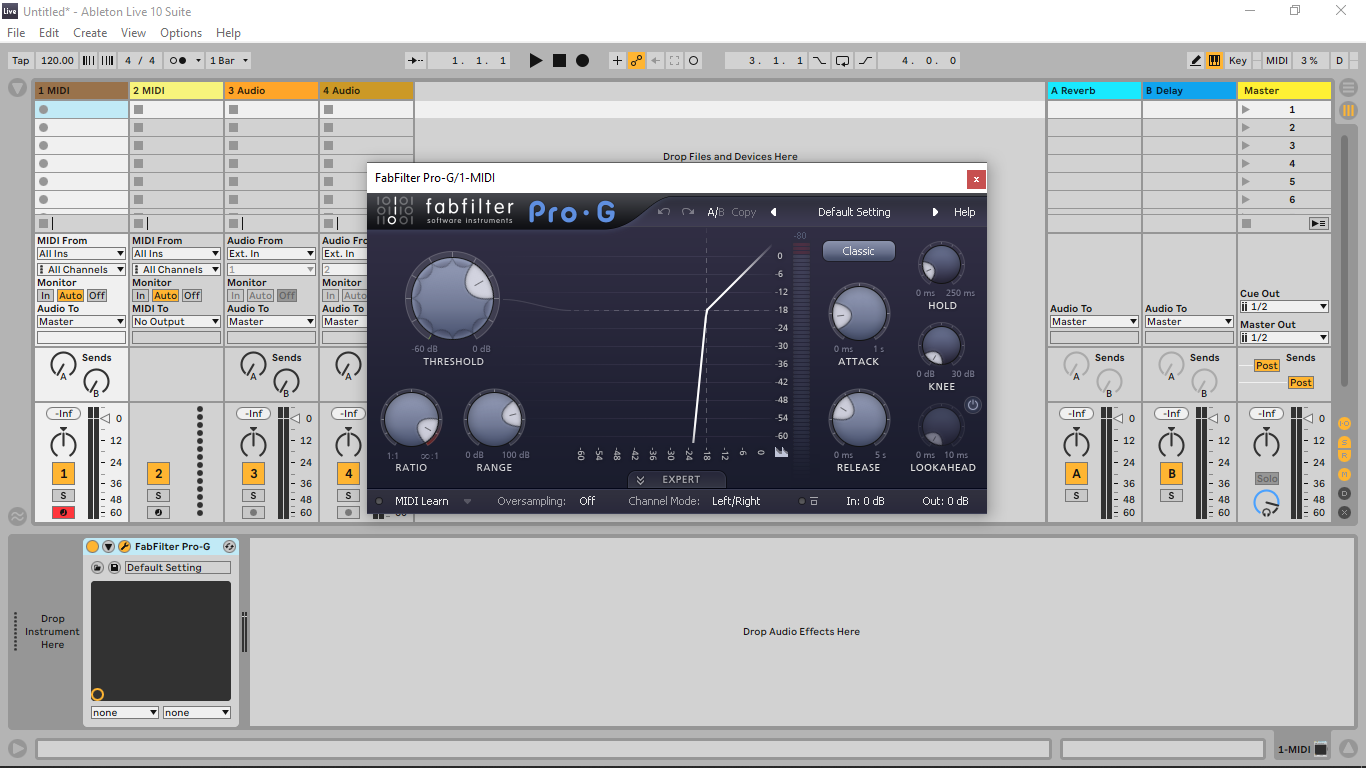Click the Pro-G level meter scale icon
Viewport: 1366px width, 768px height.
coord(781,452)
